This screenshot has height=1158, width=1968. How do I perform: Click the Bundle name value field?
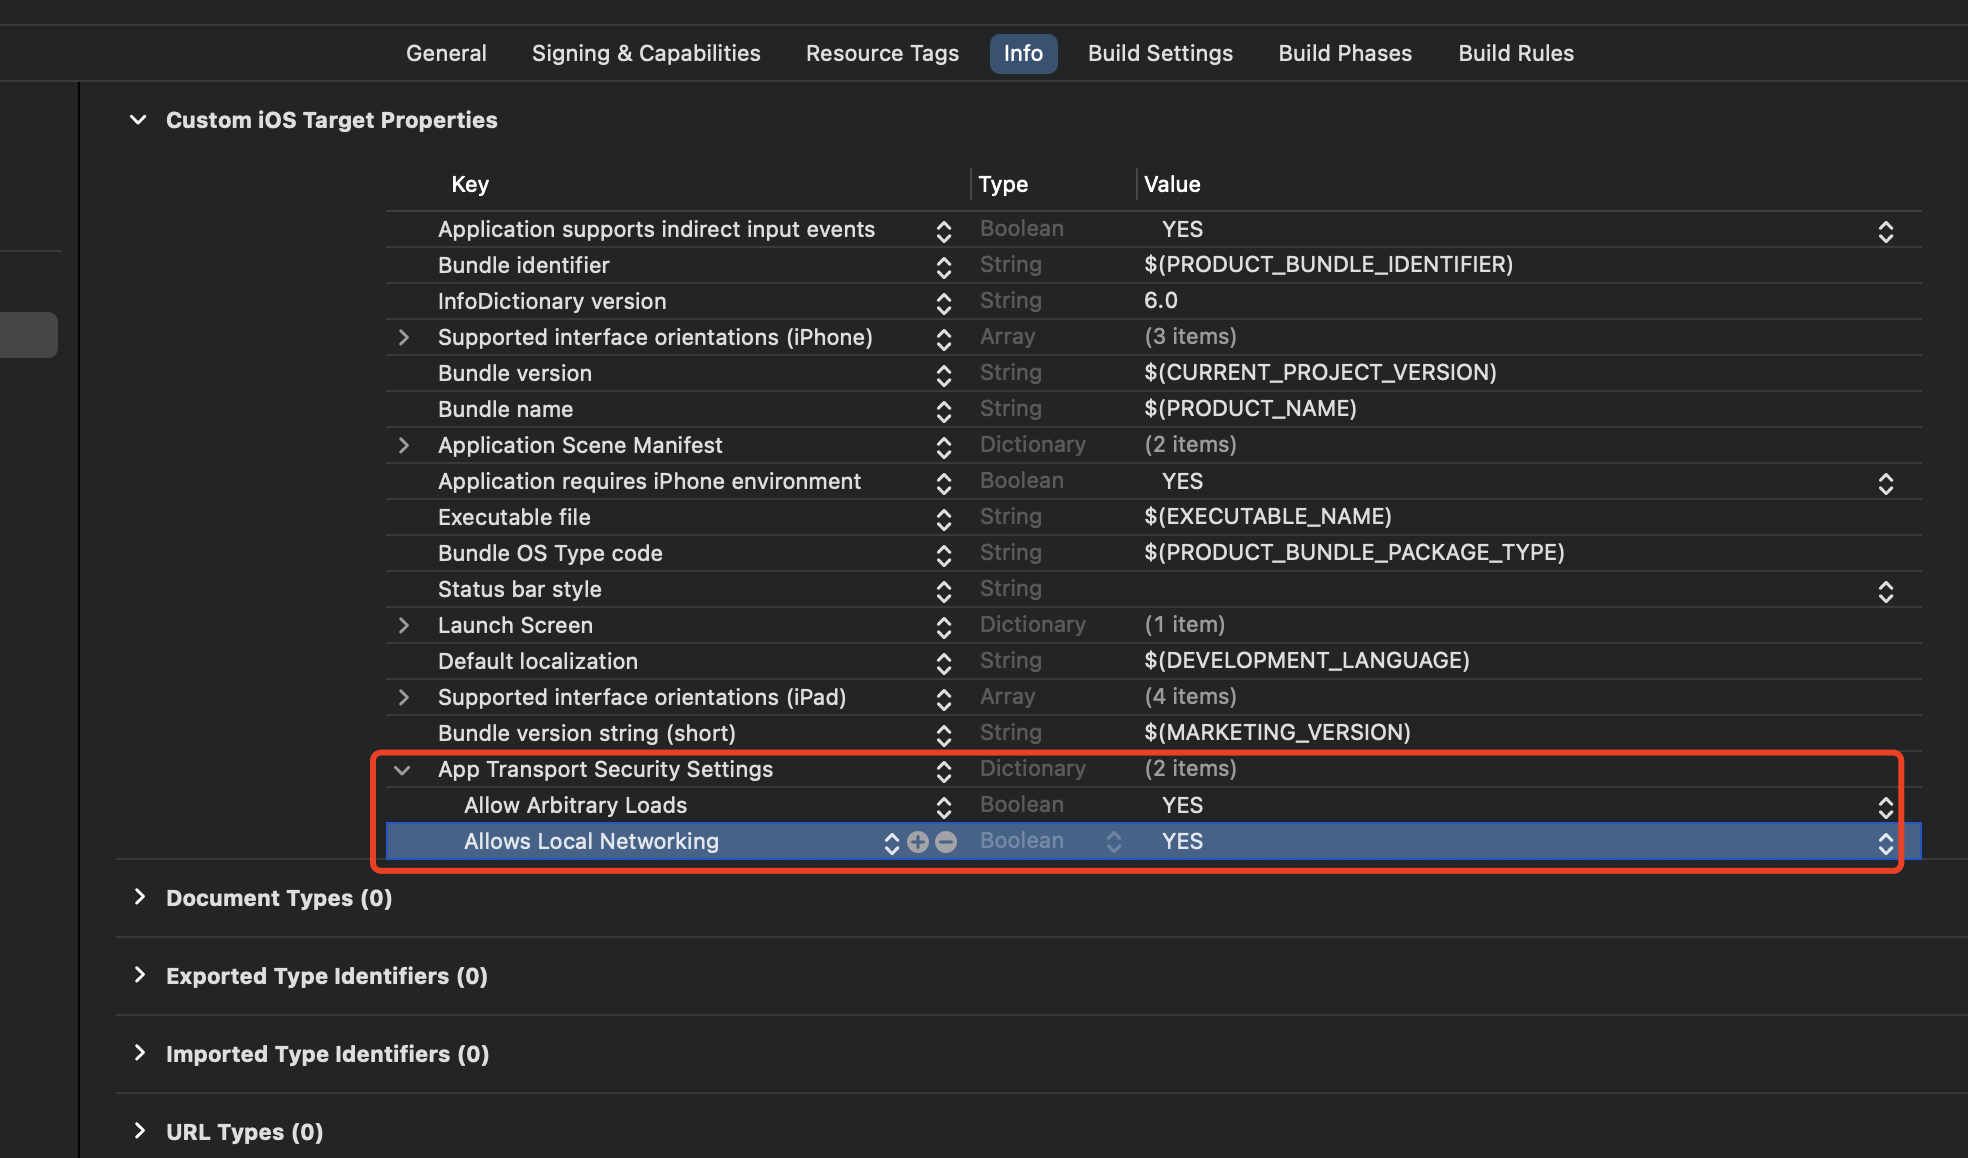click(x=1250, y=409)
